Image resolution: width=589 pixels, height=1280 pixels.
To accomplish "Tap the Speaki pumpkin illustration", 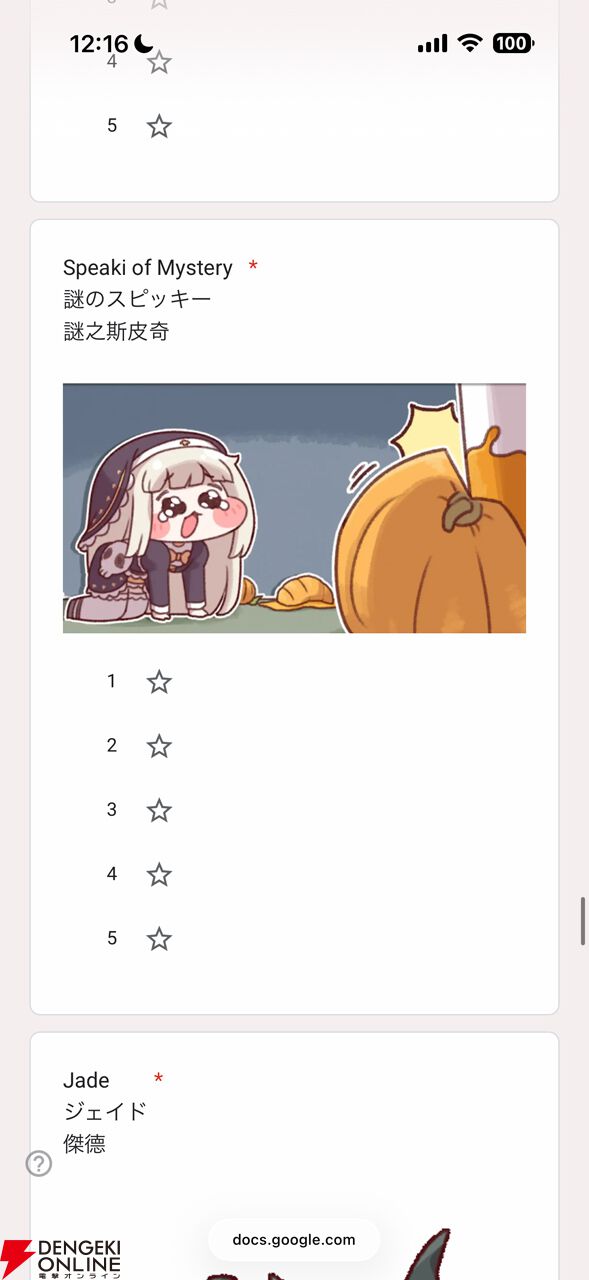I will click(x=294, y=508).
